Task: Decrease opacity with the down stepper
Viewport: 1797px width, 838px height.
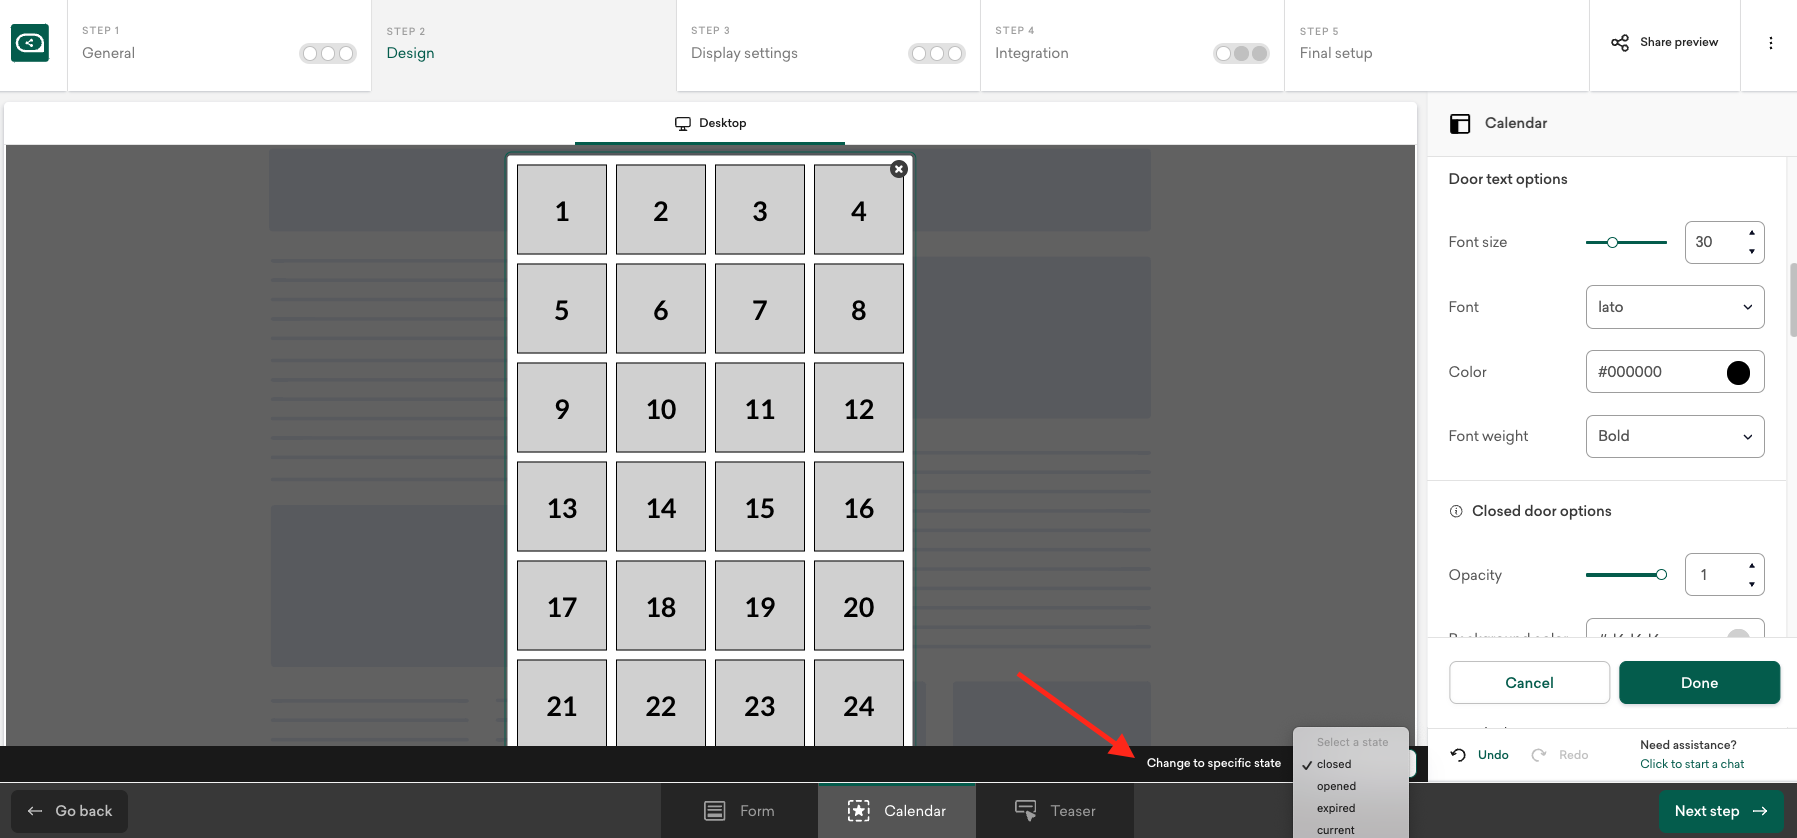Action: click(x=1752, y=584)
